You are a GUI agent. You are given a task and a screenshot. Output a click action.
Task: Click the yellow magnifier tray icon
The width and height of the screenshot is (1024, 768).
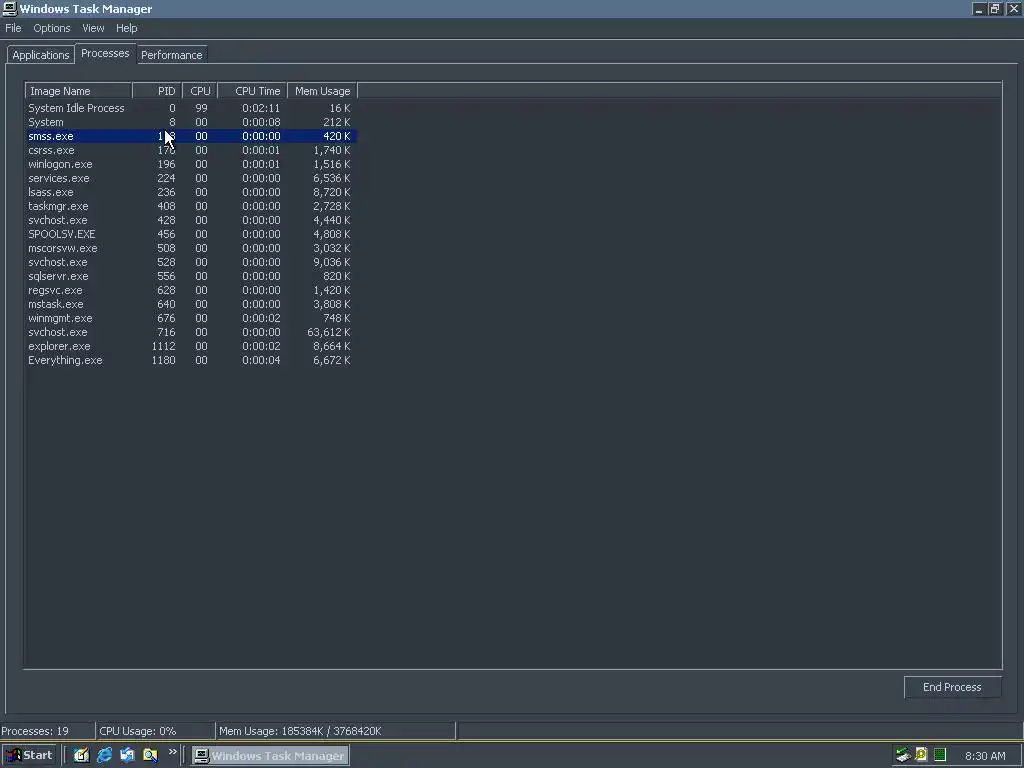921,755
